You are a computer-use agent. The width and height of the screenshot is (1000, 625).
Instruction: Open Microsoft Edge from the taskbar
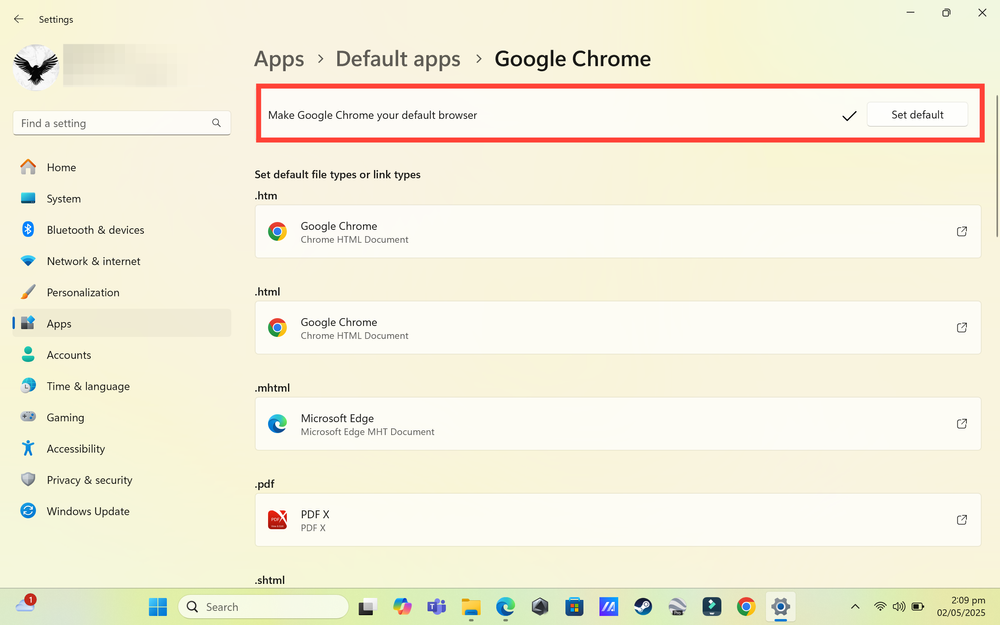[505, 607]
